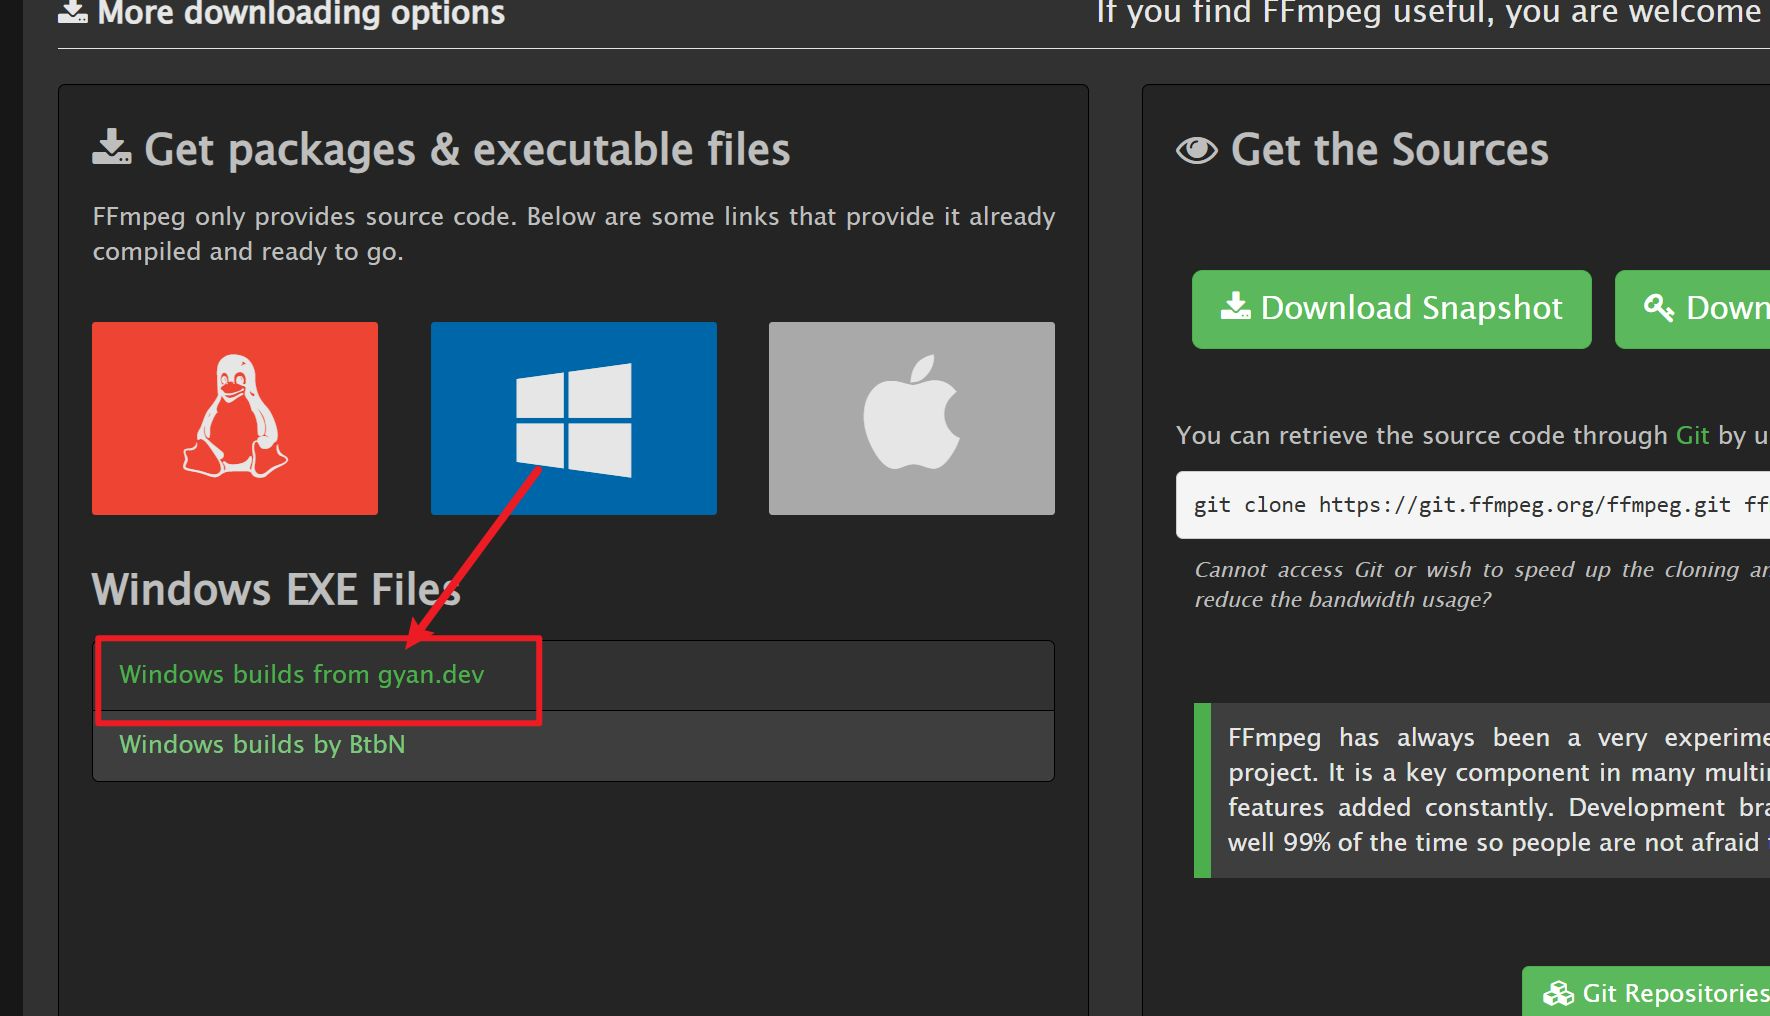Select the Windows logo download tile
The width and height of the screenshot is (1770, 1016).
[574, 418]
